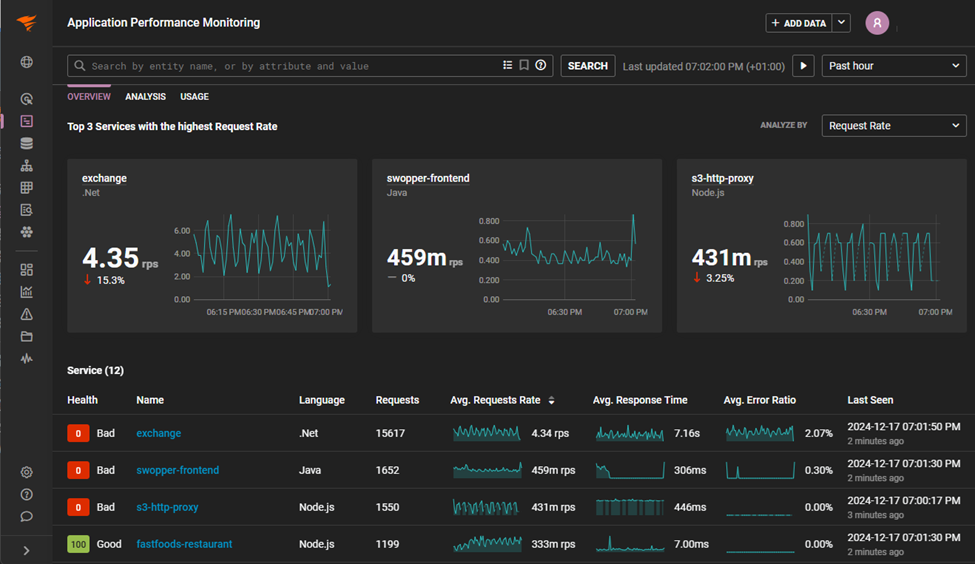Screen dimensions: 975x564
Task: Open the Add Data dropdown arrow
Action: (x=841, y=23)
